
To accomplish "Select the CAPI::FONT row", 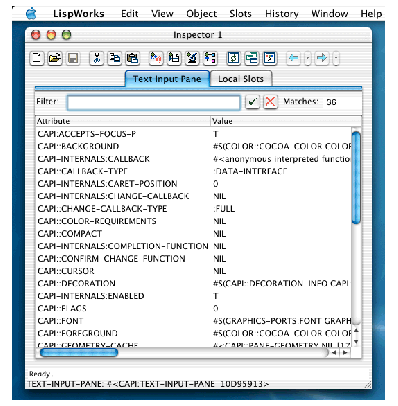I will 194,321.
